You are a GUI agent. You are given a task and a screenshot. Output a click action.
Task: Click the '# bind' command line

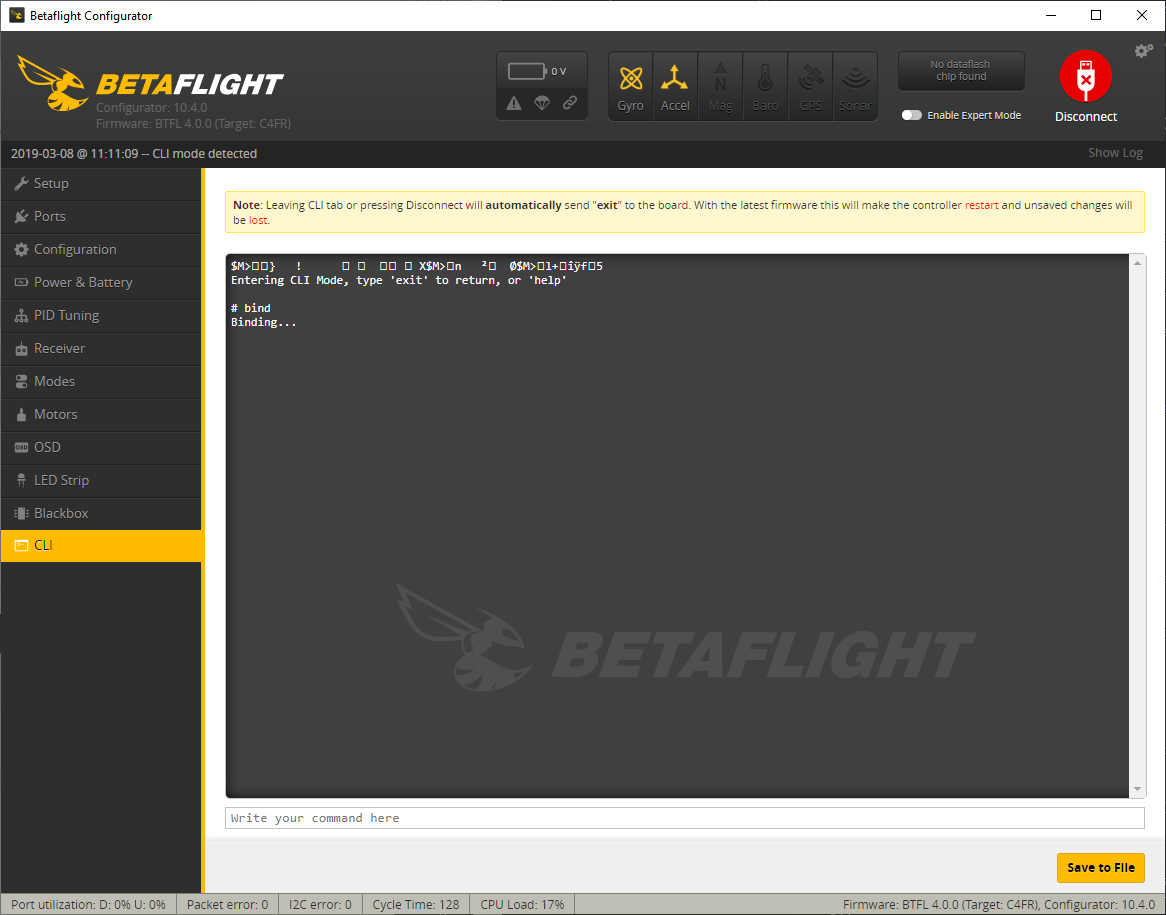(251, 308)
